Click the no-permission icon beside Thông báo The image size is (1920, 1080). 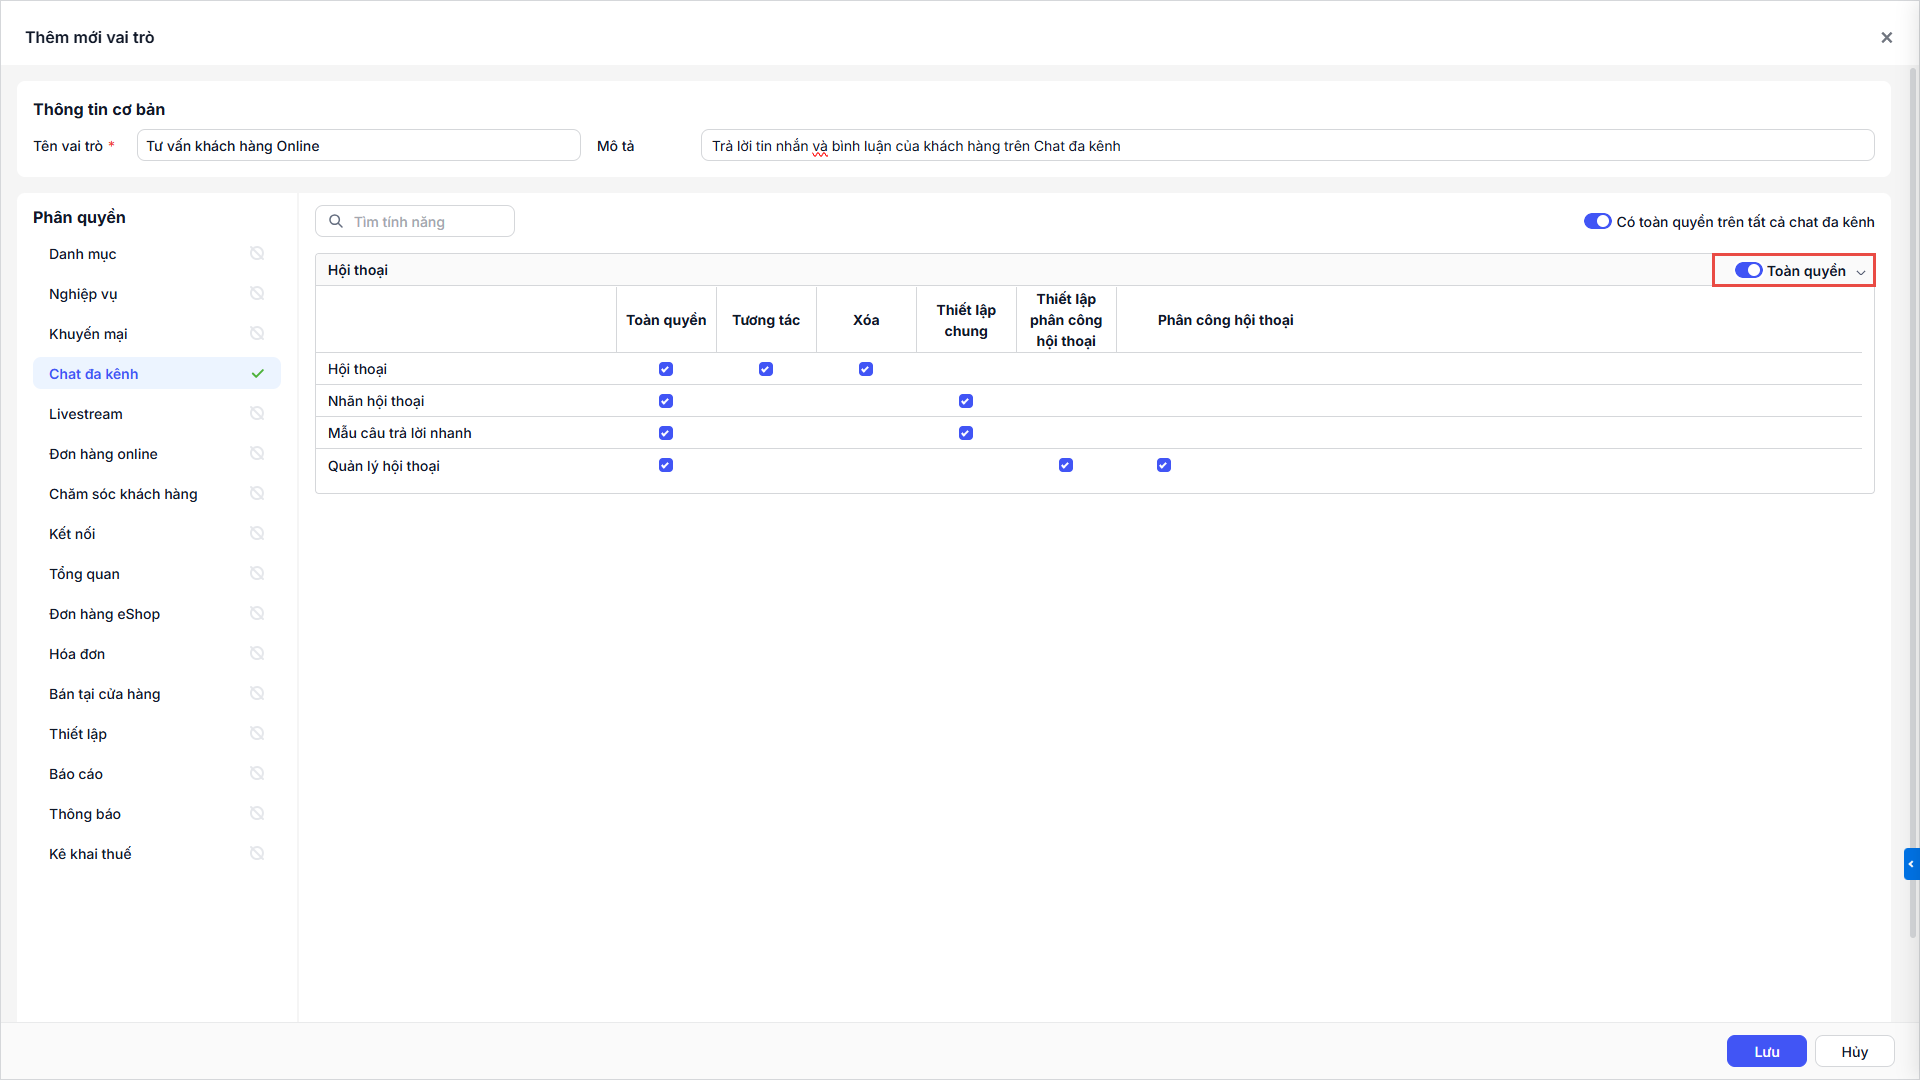[257, 814]
